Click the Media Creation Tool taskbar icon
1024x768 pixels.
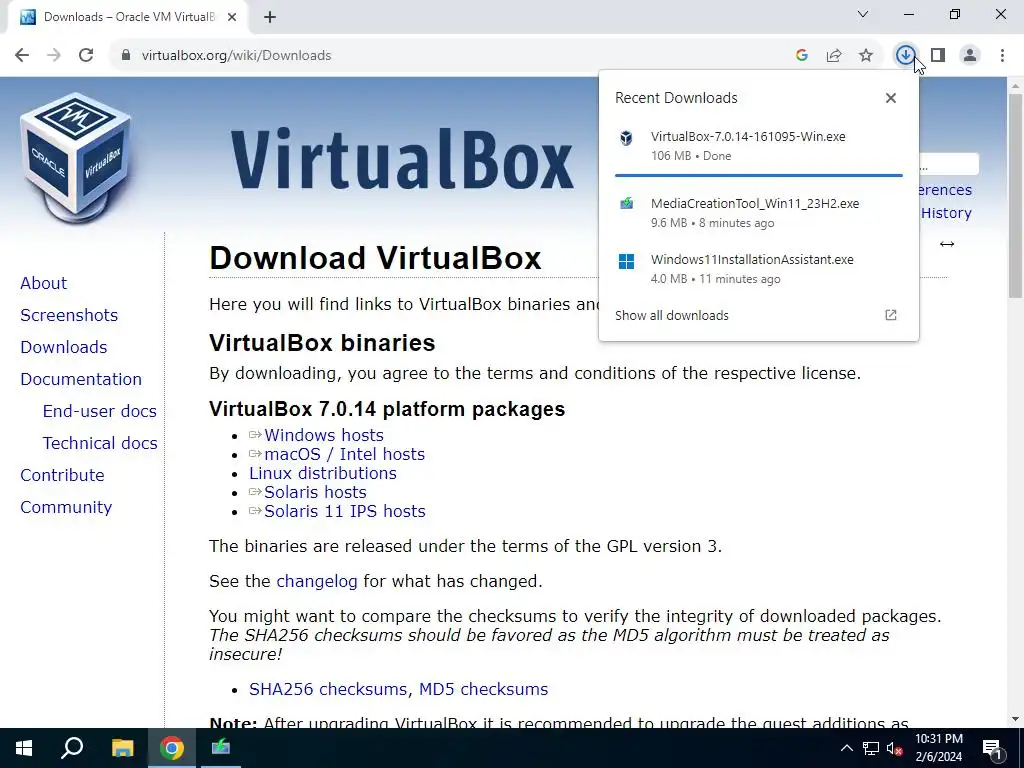pyautogui.click(x=221, y=747)
